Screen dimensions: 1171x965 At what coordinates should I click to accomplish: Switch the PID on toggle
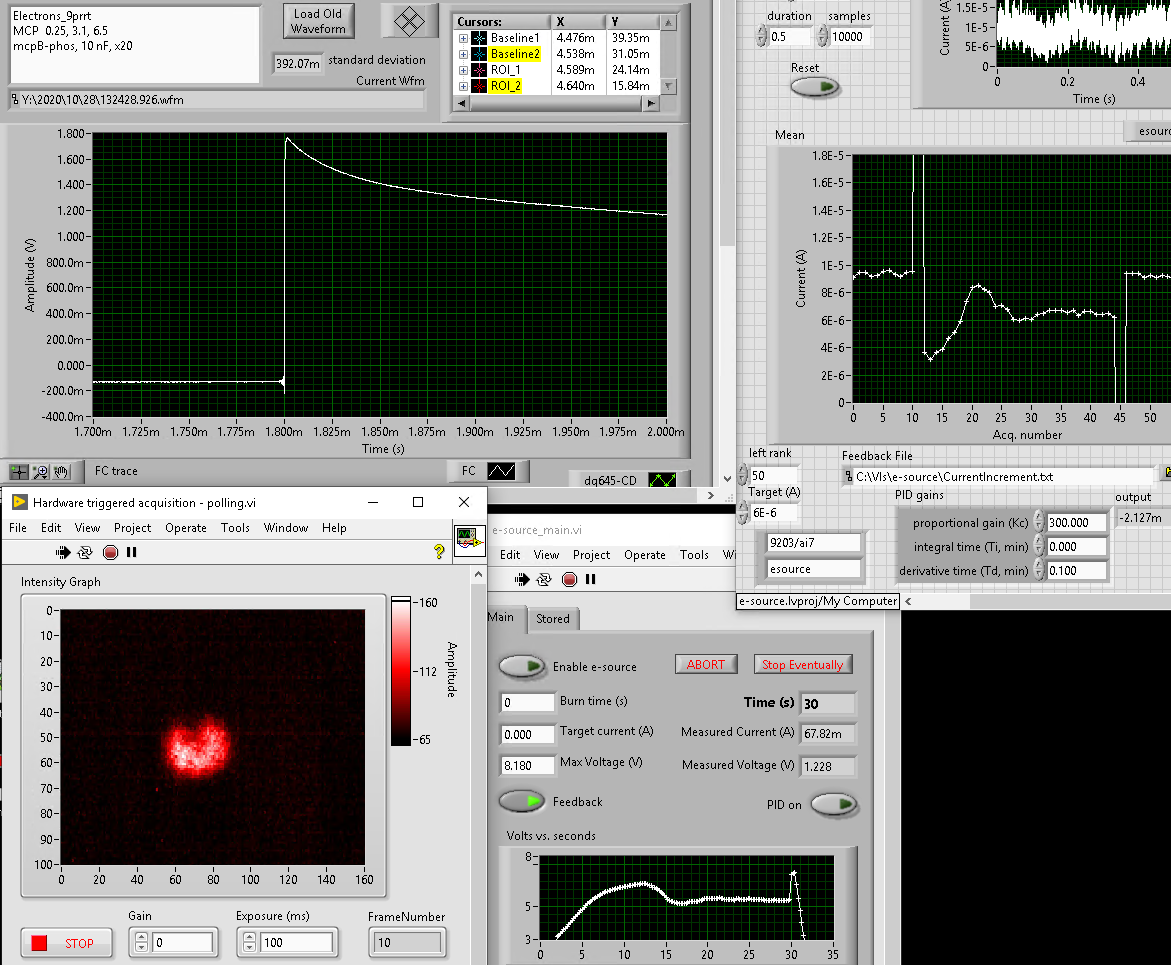tap(834, 804)
